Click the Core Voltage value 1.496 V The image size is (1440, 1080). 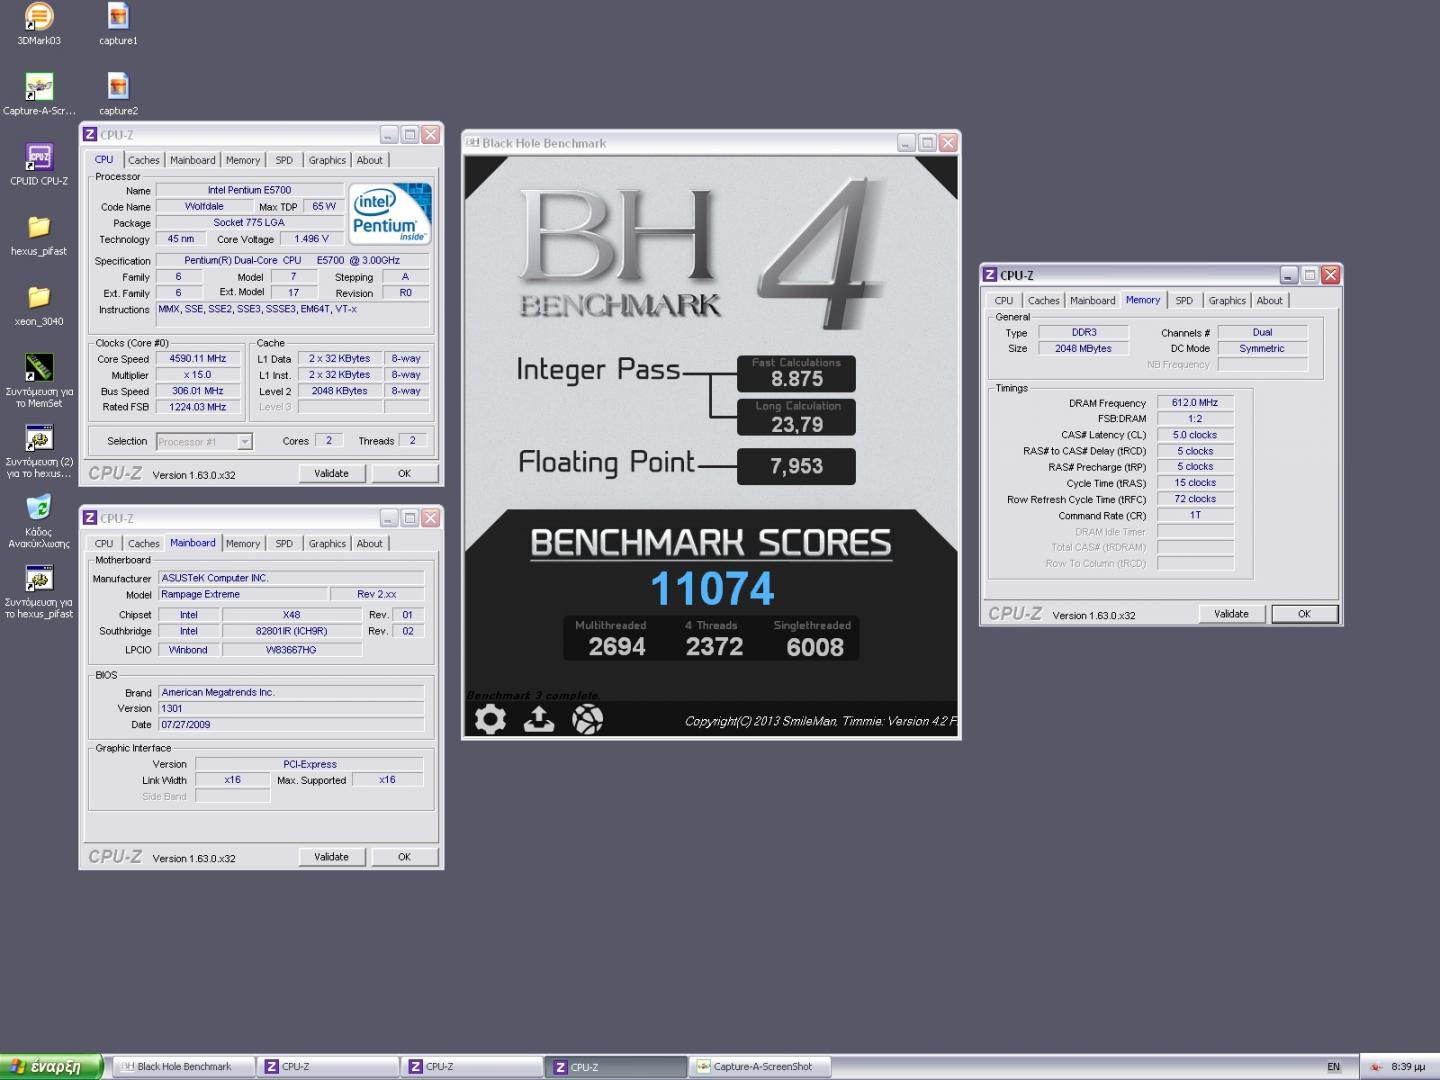pyautogui.click(x=313, y=239)
